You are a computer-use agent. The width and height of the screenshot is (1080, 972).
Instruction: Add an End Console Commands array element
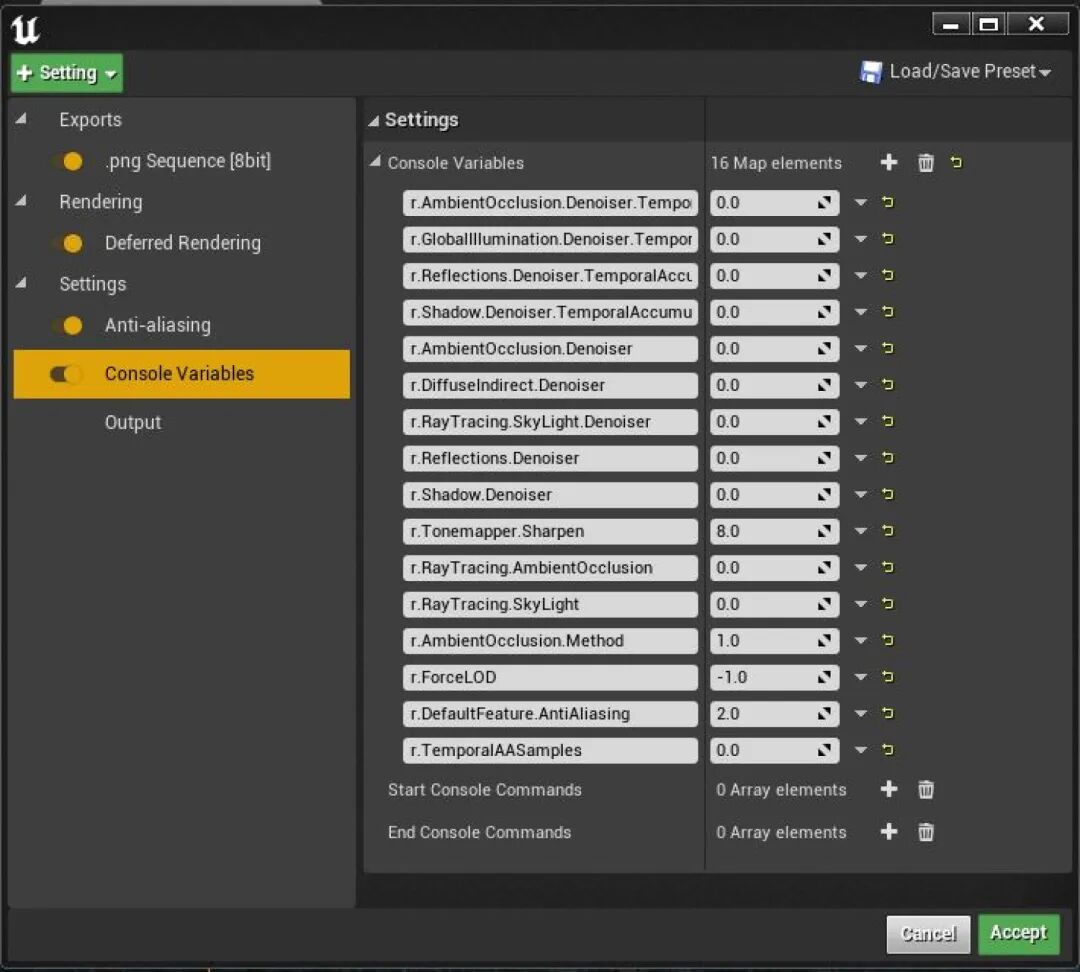pos(889,832)
